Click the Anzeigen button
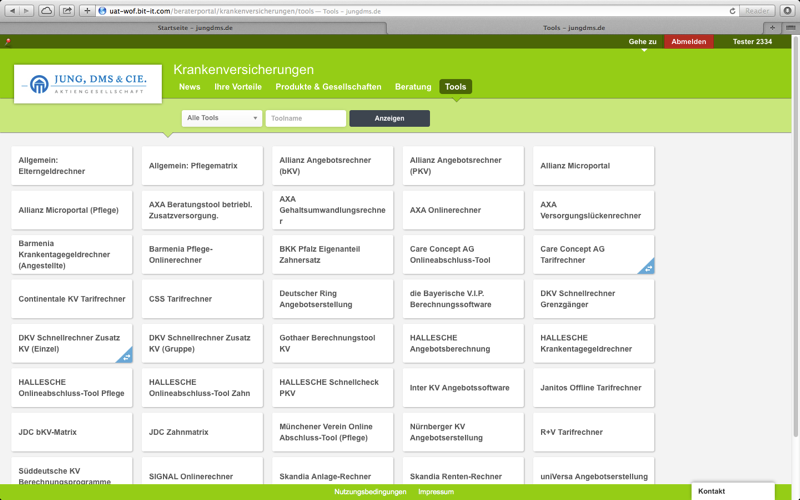The width and height of the screenshot is (800, 500). 389,118
